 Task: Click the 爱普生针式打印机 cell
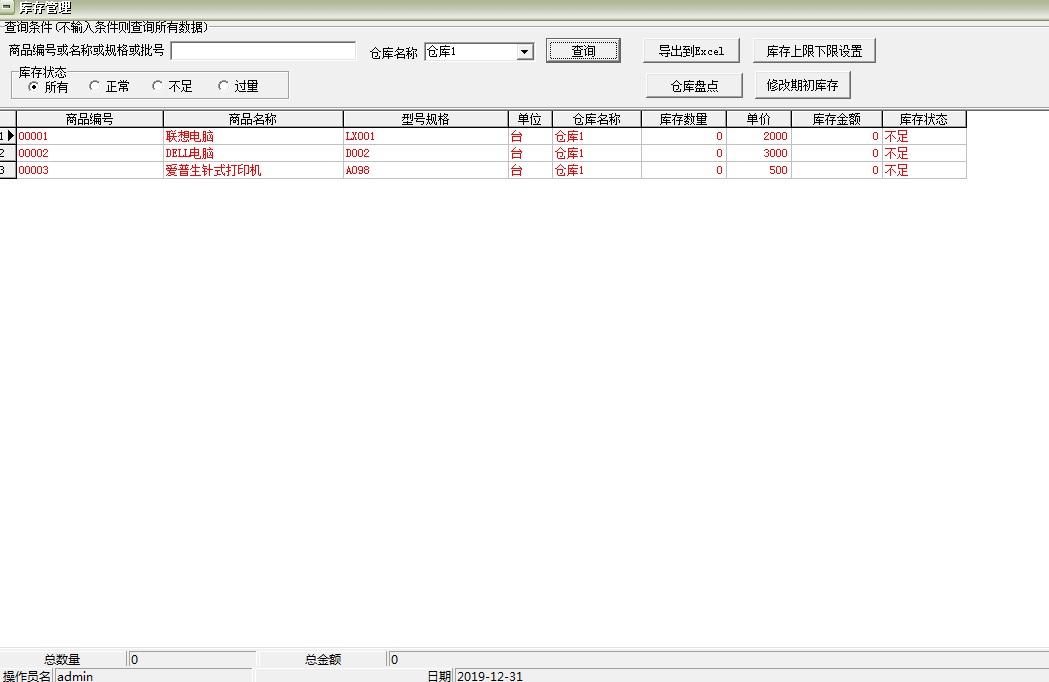coord(253,170)
